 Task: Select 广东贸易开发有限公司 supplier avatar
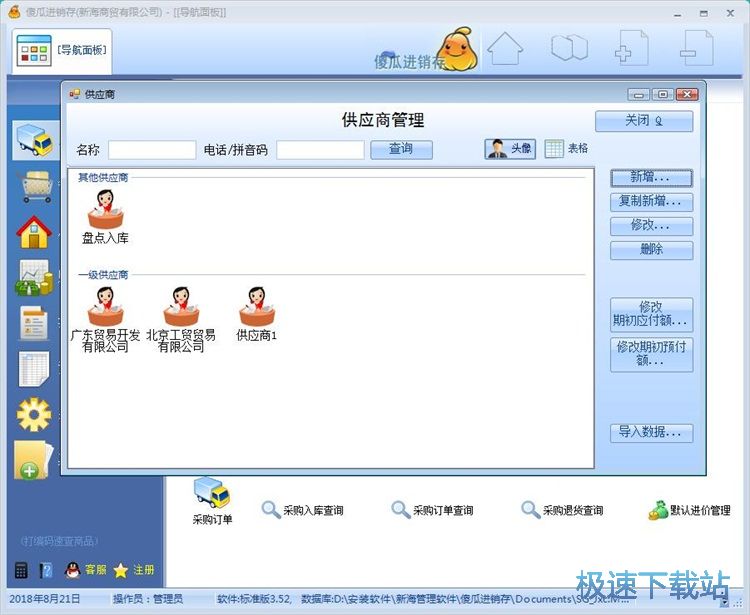[105, 319]
